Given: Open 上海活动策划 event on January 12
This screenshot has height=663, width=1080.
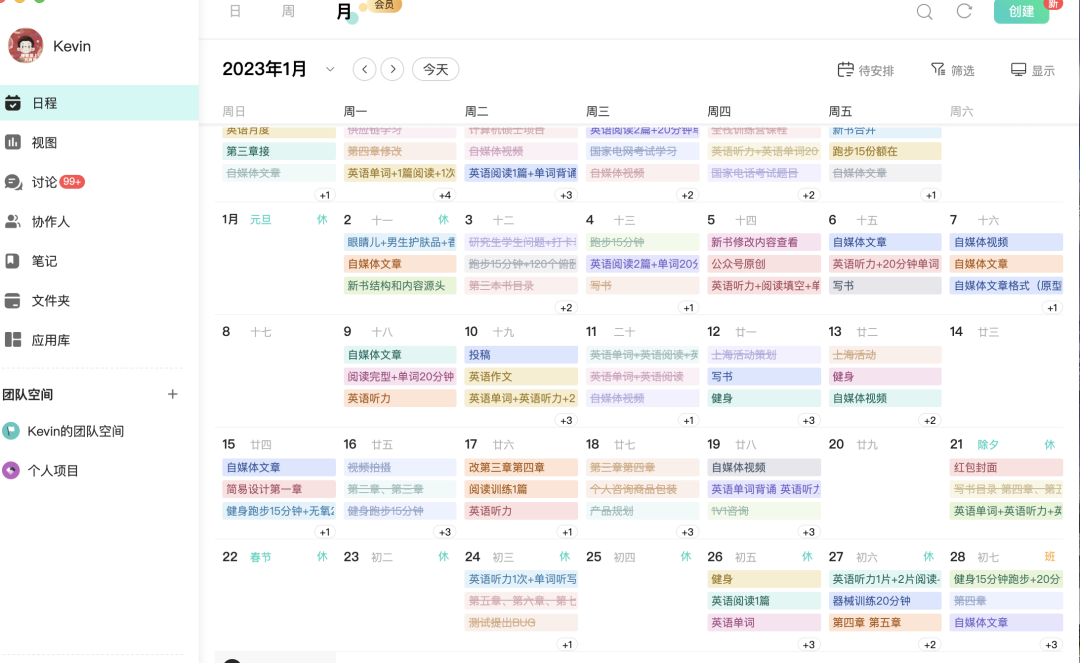Looking at the screenshot, I should [x=764, y=355].
